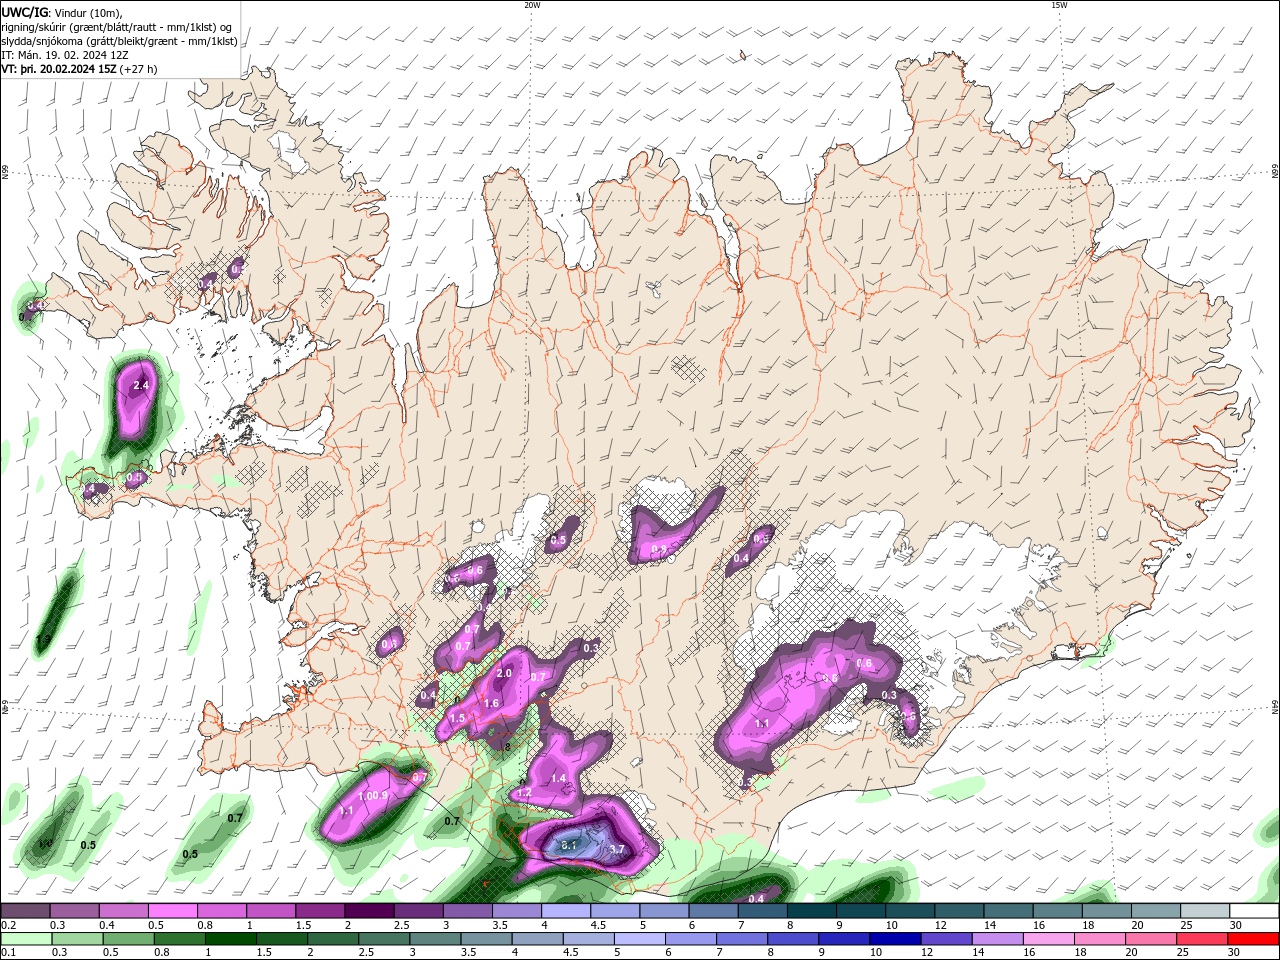The image size is (1280, 960).
Task: Select the pale green 0.1 rain legend swatch
Action: (25, 939)
